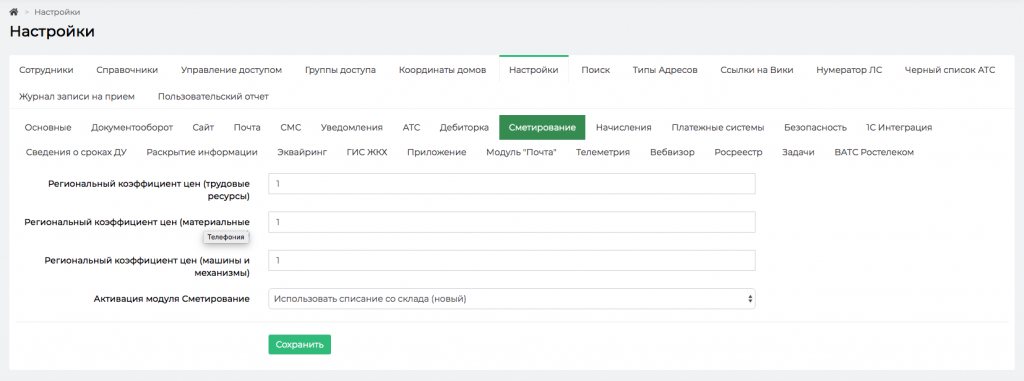The width and height of the screenshot is (1024, 381).
Task: Open the Пользовательский отчет tab
Action: (213, 96)
